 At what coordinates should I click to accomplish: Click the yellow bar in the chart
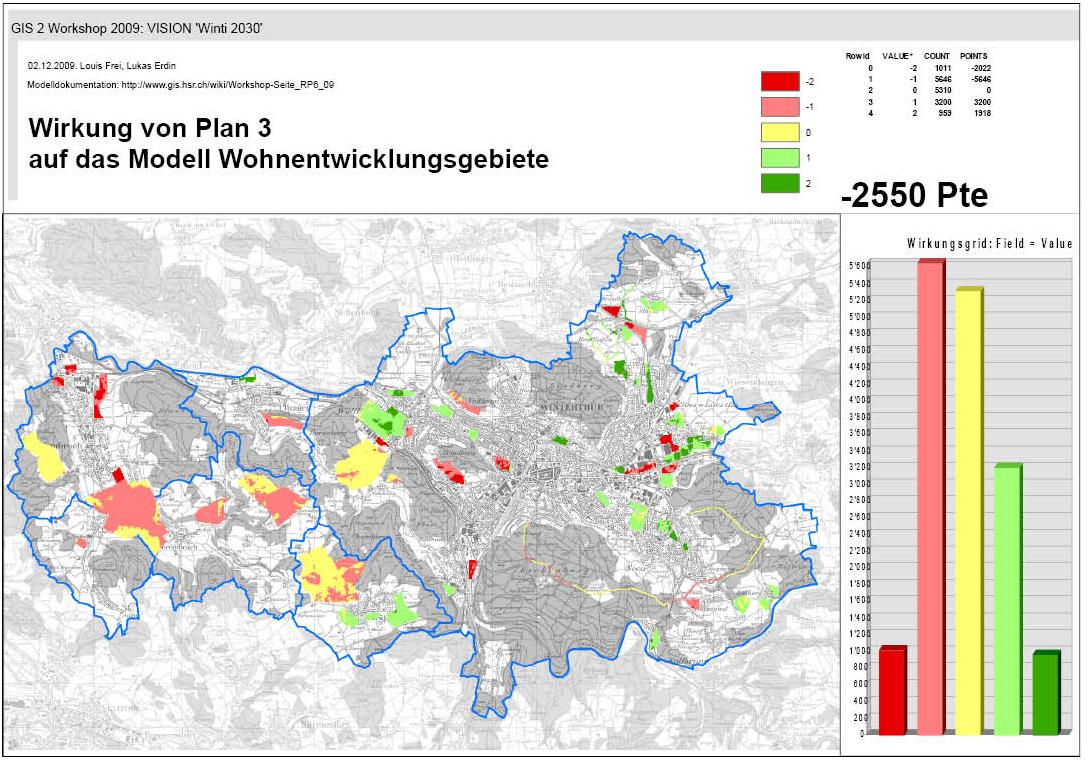968,511
